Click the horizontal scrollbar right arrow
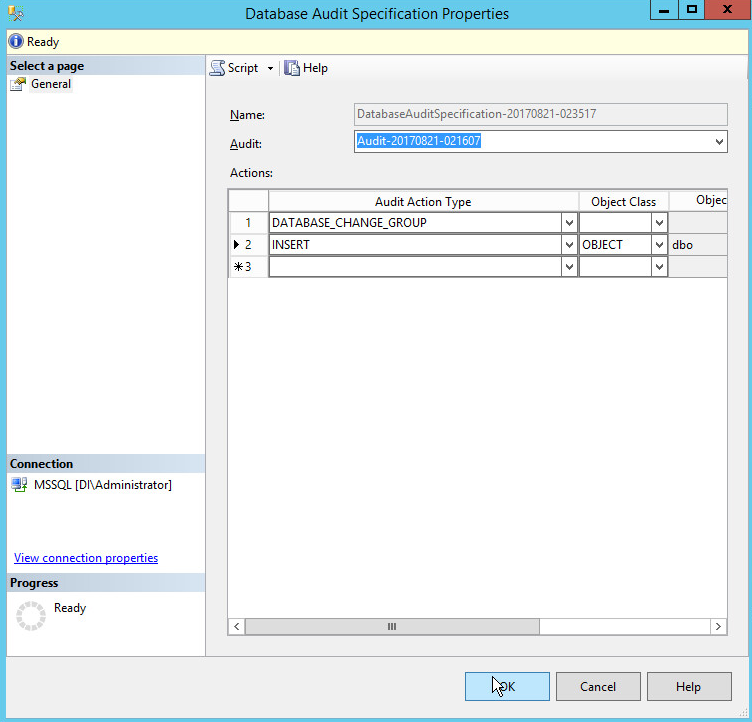This screenshot has height=722, width=752. [x=718, y=627]
